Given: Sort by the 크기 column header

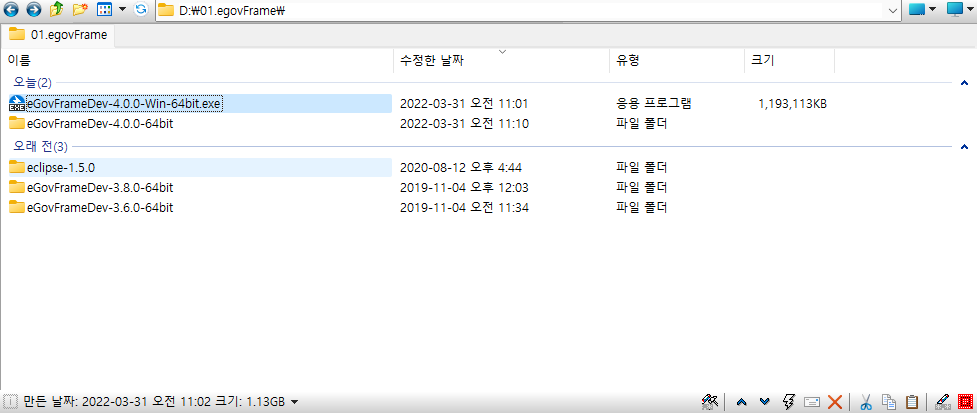Looking at the screenshot, I should tap(763, 60).
